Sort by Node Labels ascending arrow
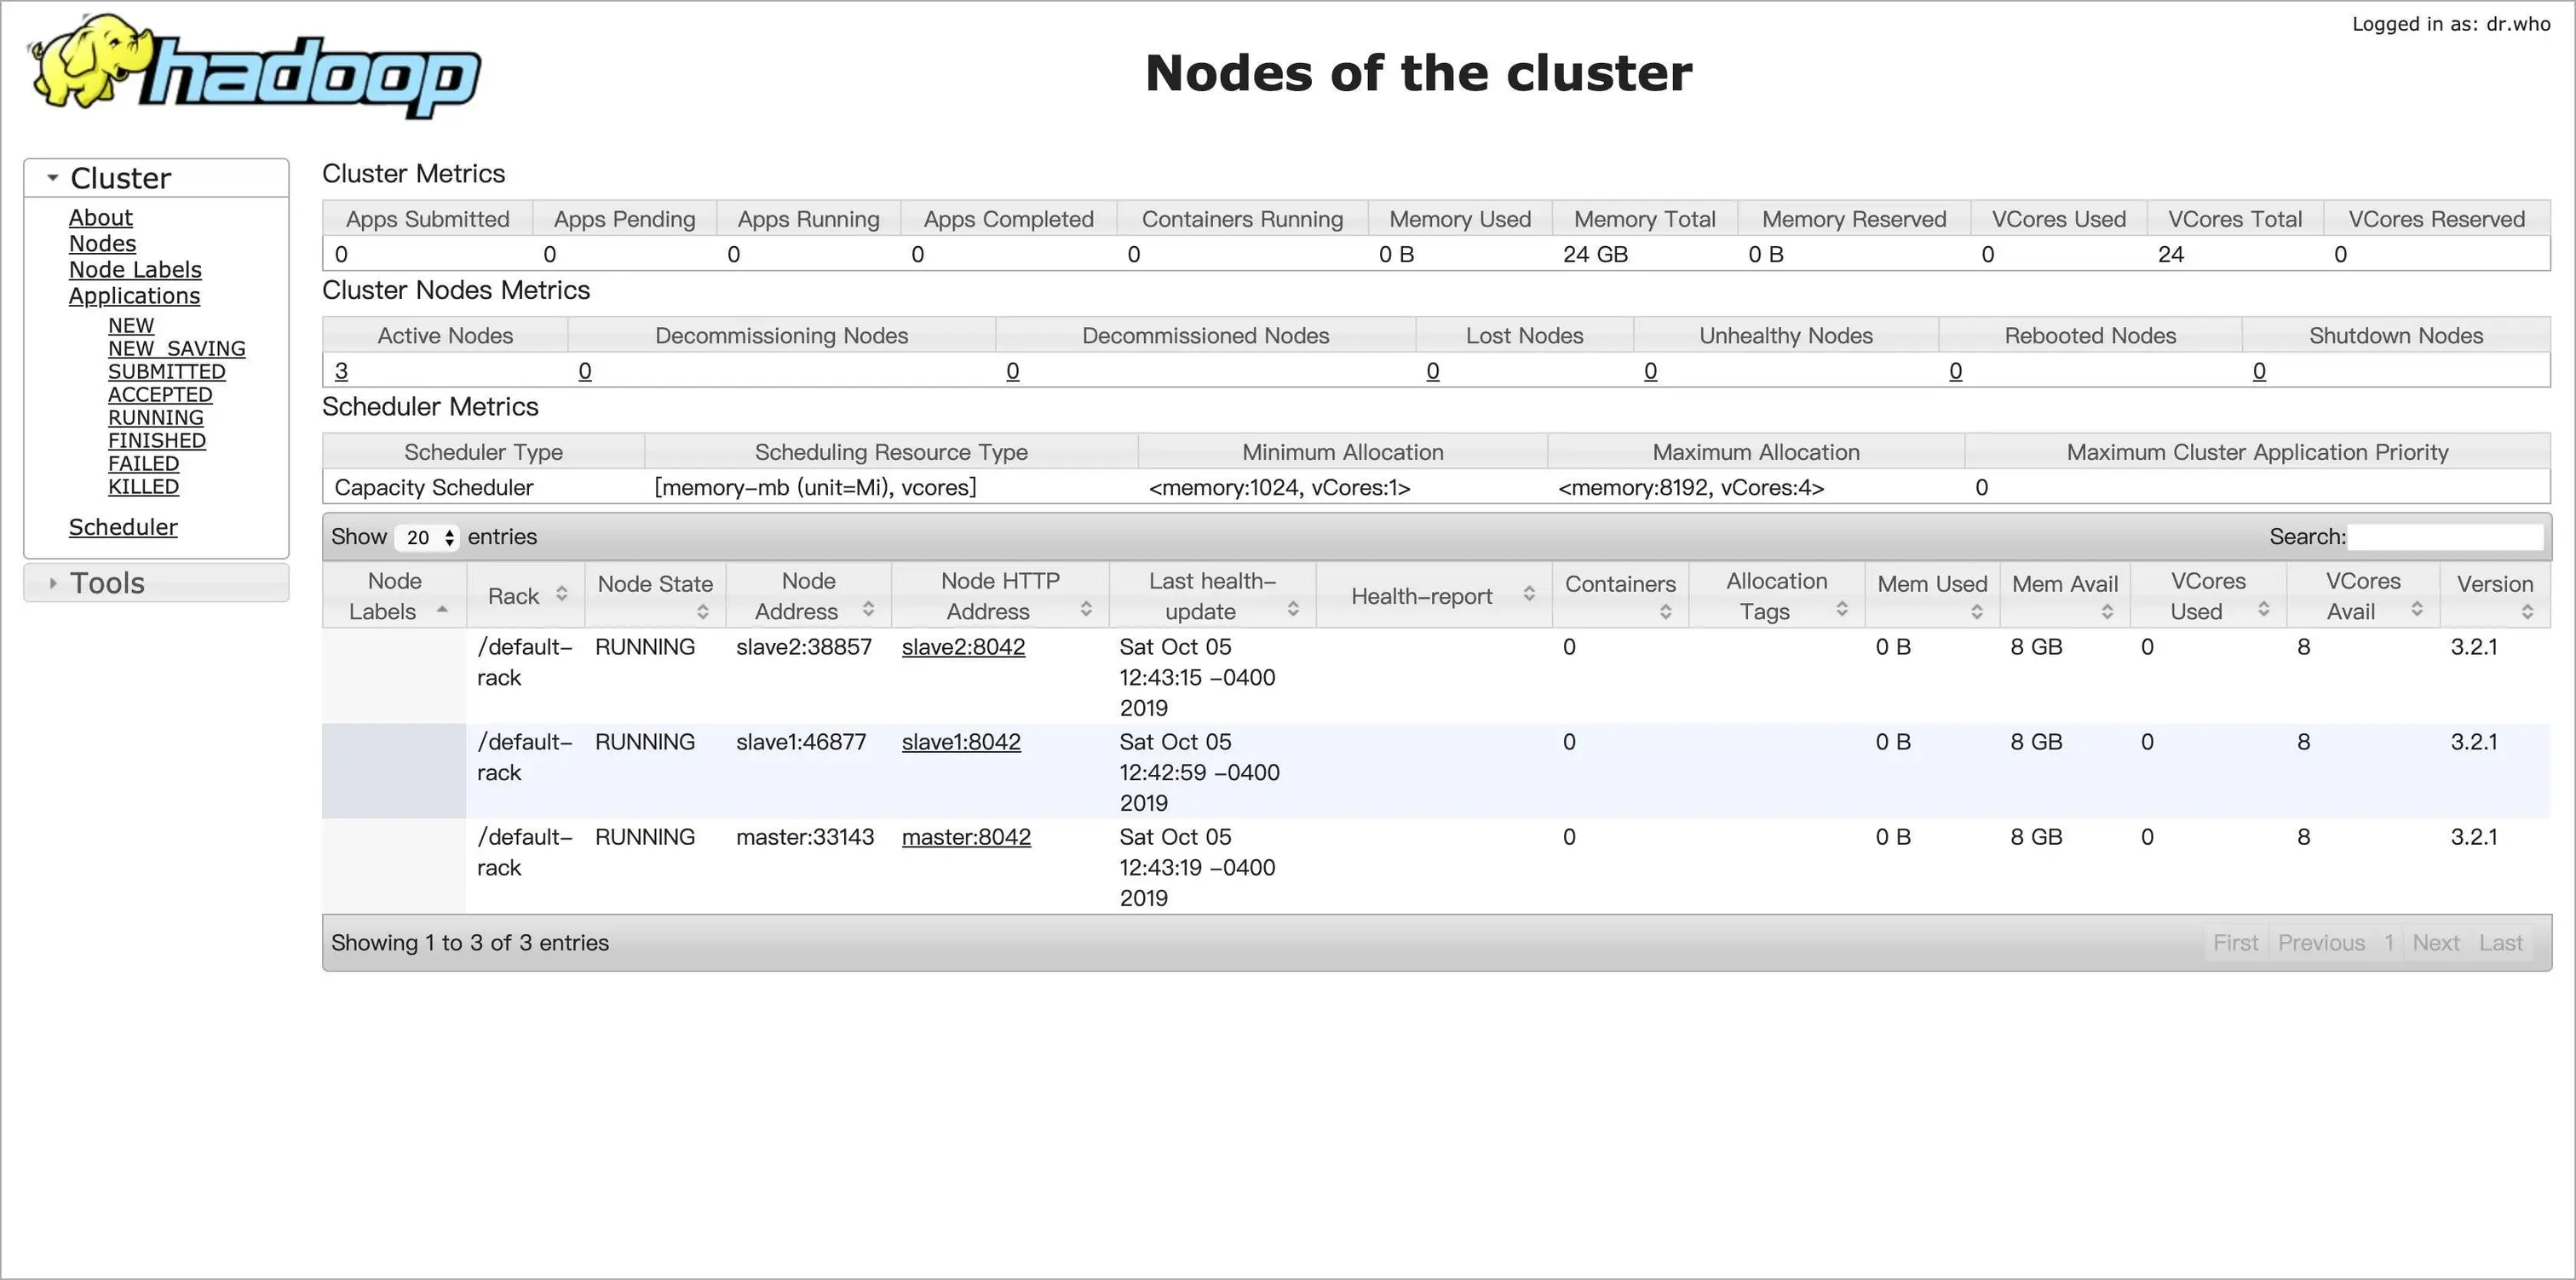The image size is (2576, 1280). [x=442, y=609]
